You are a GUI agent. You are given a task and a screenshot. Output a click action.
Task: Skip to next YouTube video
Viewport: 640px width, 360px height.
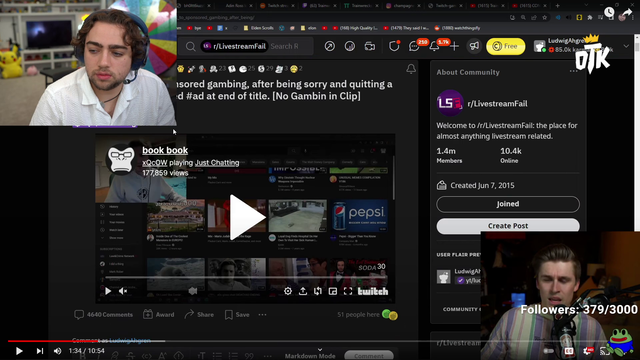(40, 351)
